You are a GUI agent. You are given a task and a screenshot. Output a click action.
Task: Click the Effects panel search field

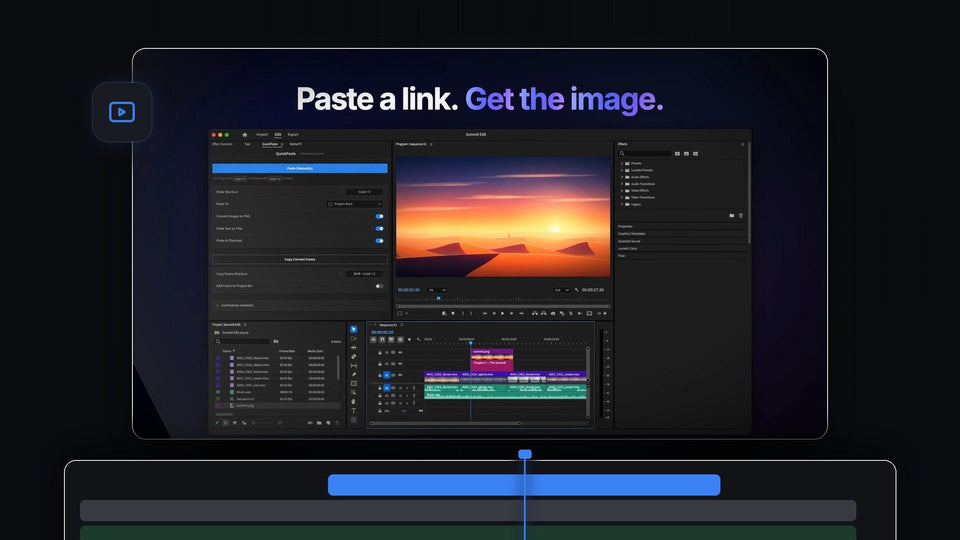[645, 154]
